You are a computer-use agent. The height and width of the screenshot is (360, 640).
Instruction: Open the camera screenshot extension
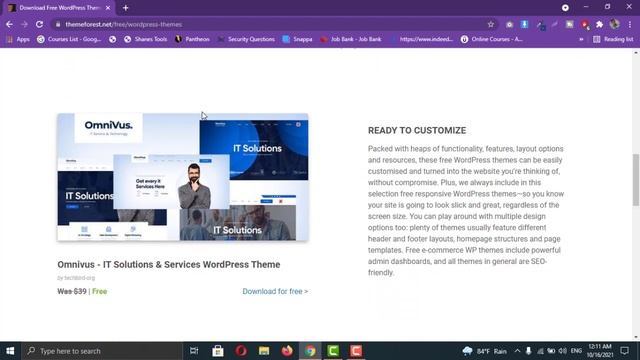509,24
